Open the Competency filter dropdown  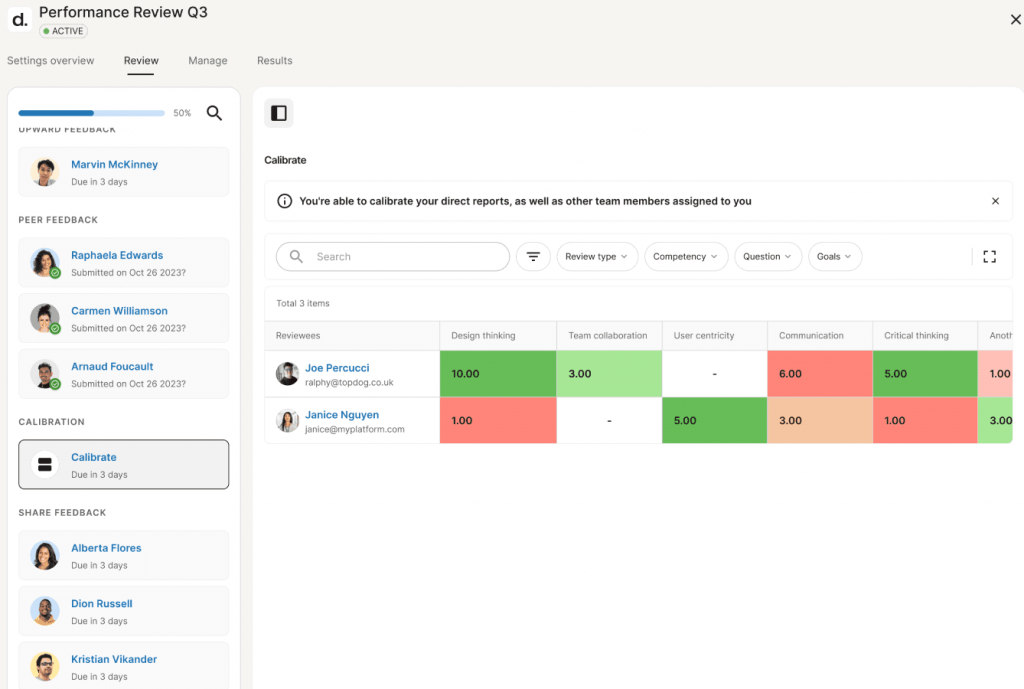(x=686, y=257)
